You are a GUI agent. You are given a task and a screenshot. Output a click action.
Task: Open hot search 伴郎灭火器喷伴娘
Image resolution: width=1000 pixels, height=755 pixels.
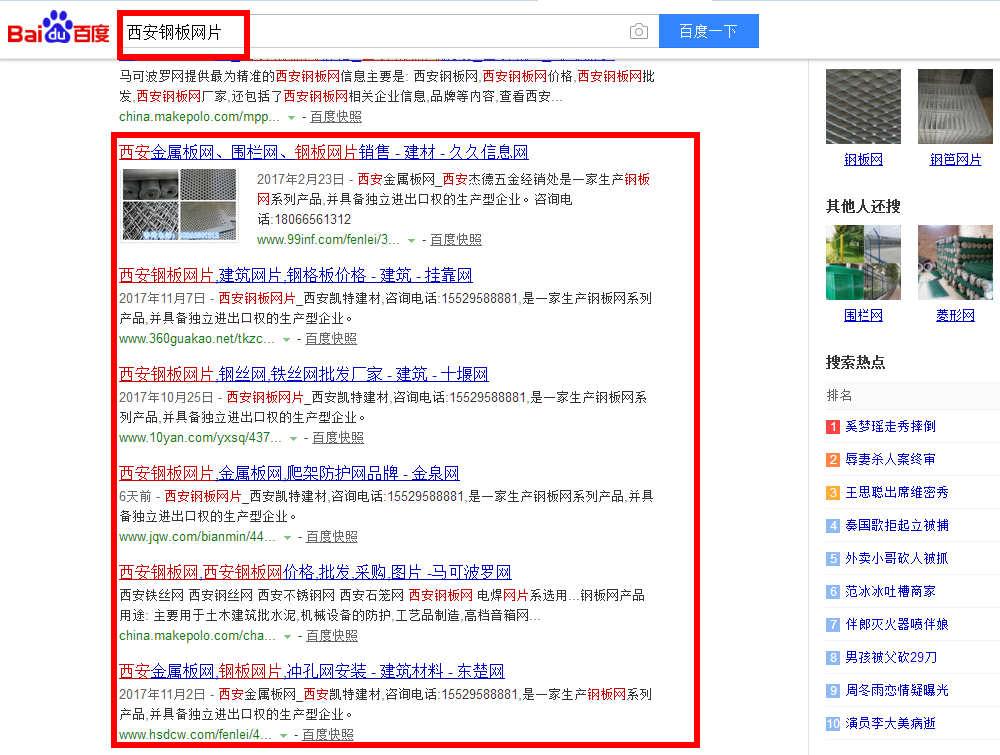click(x=897, y=624)
